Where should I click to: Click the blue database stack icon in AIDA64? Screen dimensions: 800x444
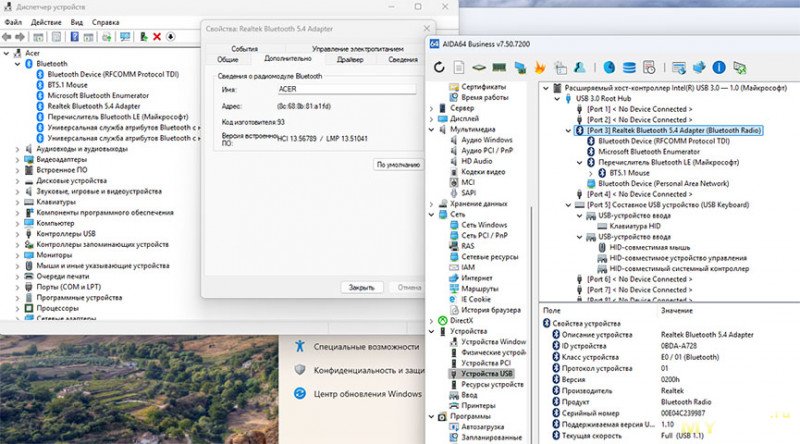[629, 67]
